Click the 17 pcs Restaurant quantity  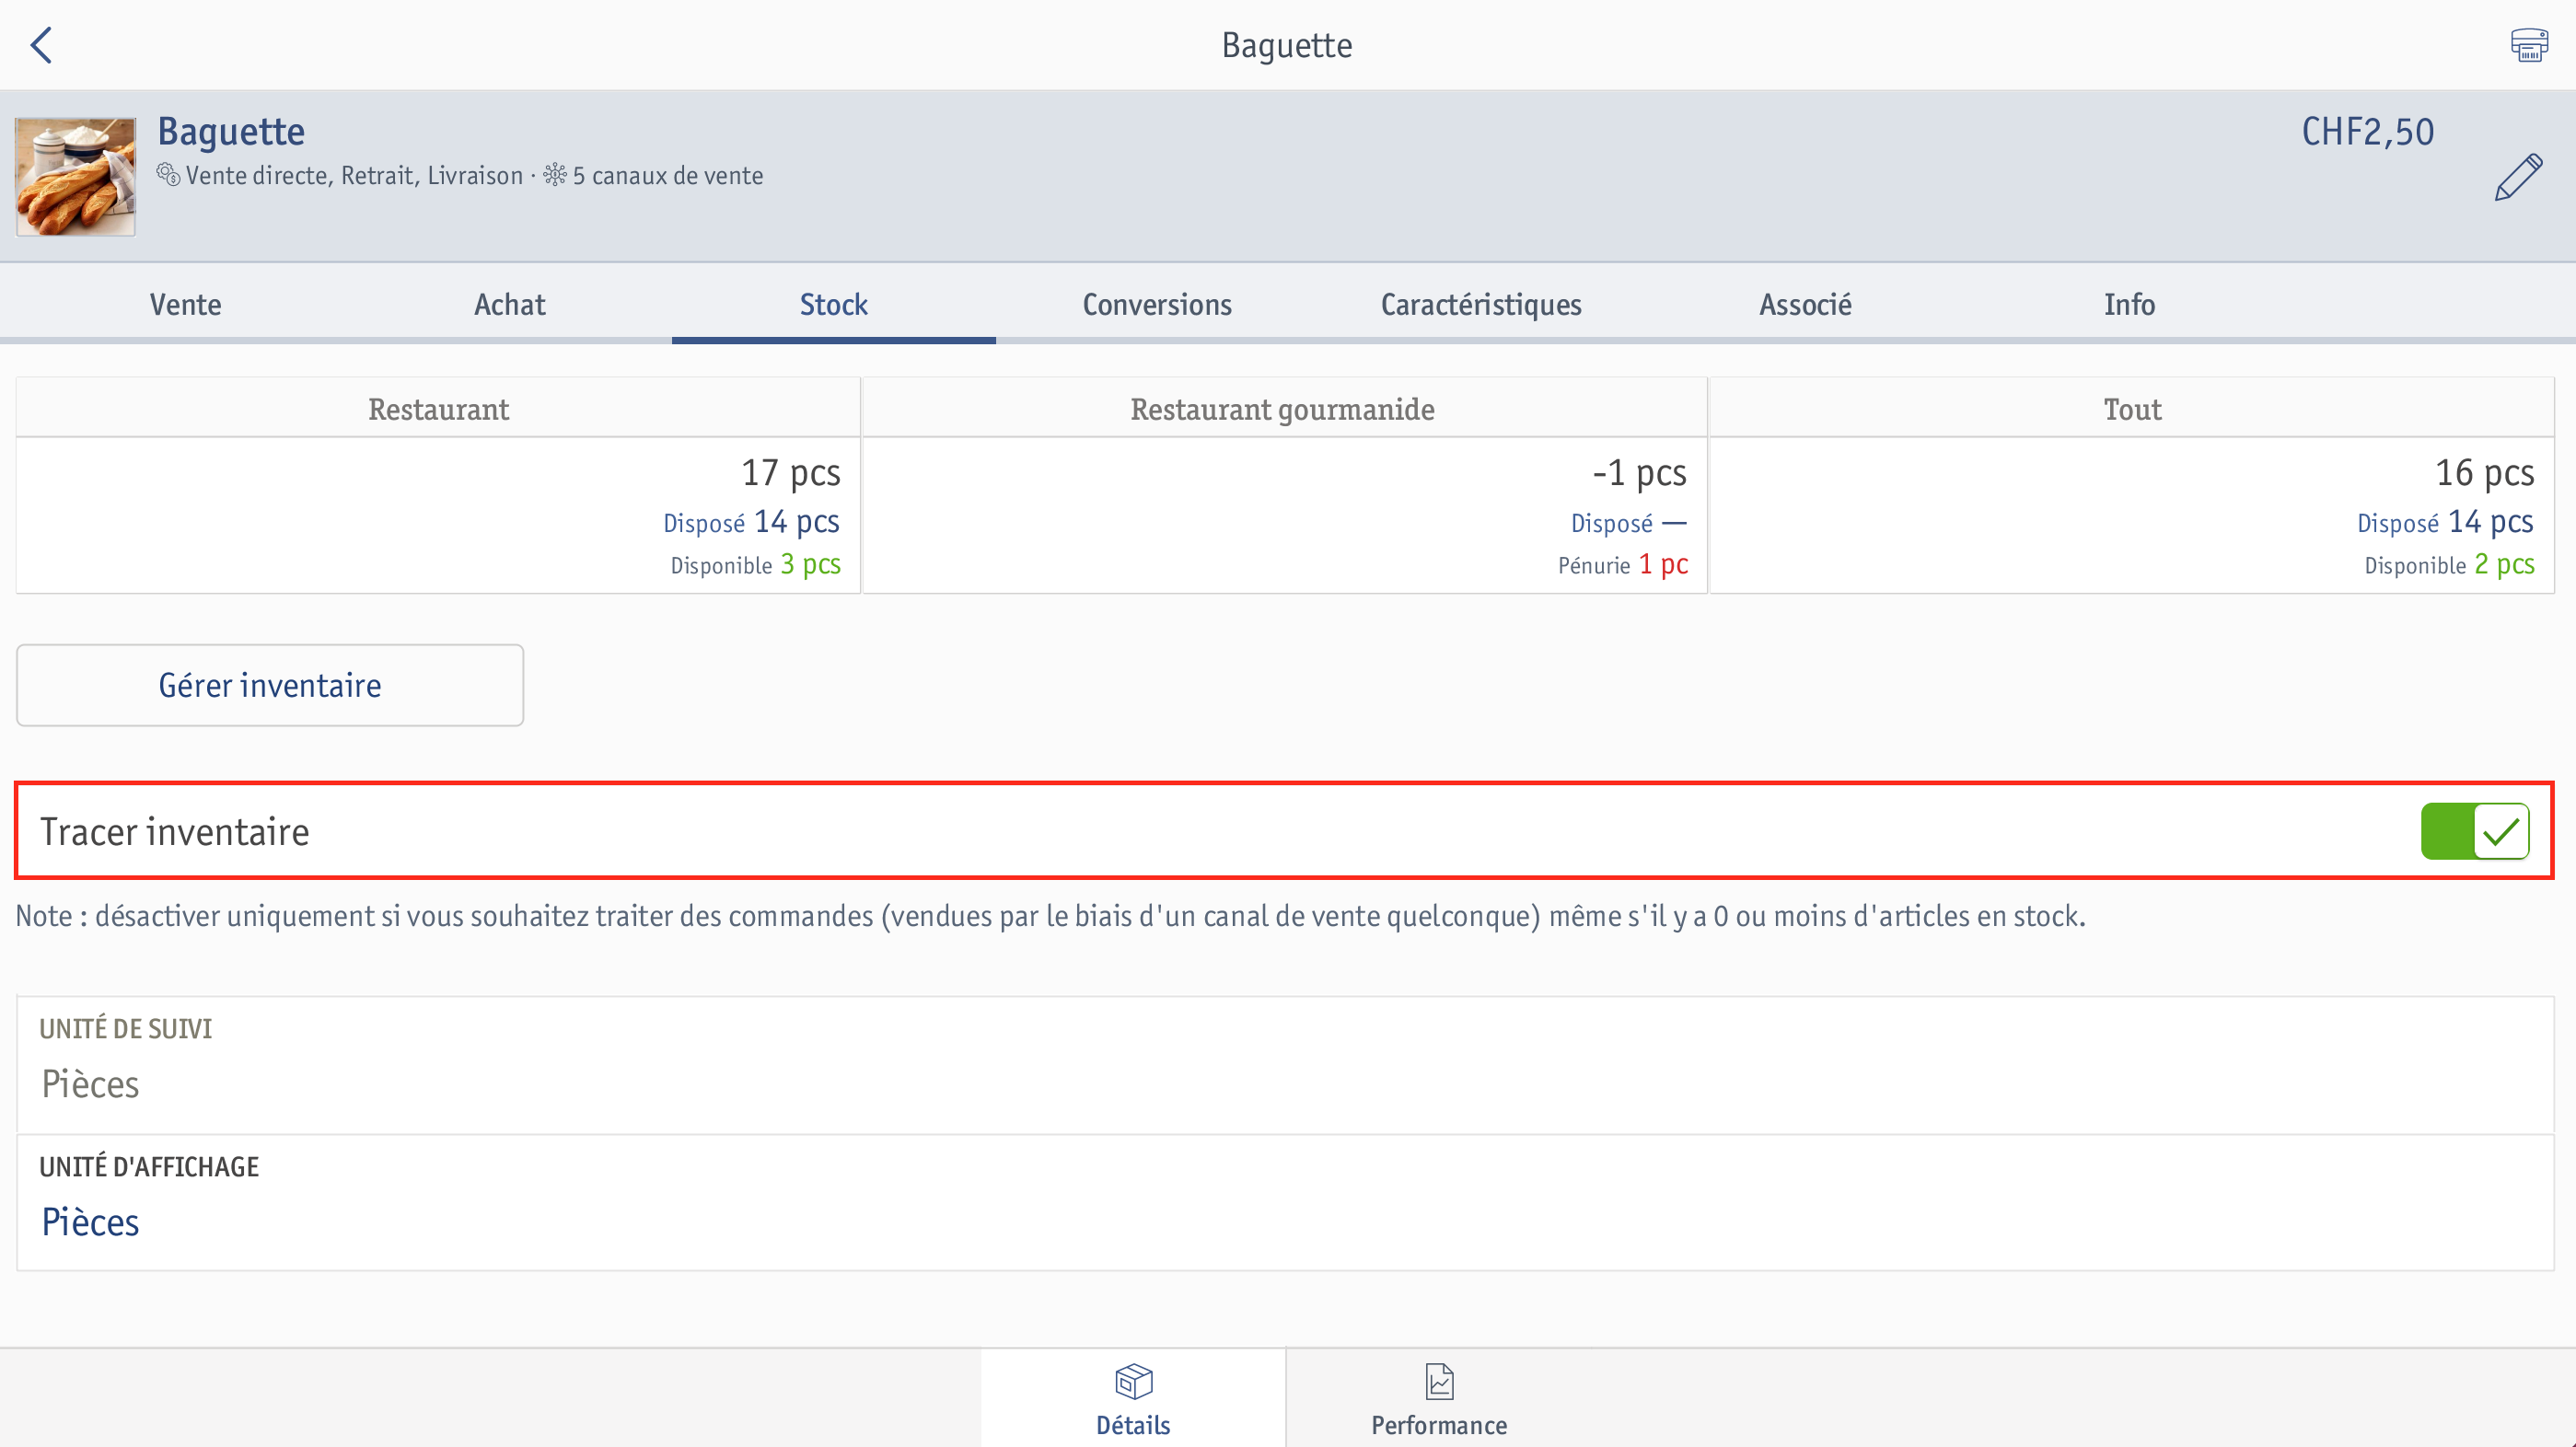(790, 472)
